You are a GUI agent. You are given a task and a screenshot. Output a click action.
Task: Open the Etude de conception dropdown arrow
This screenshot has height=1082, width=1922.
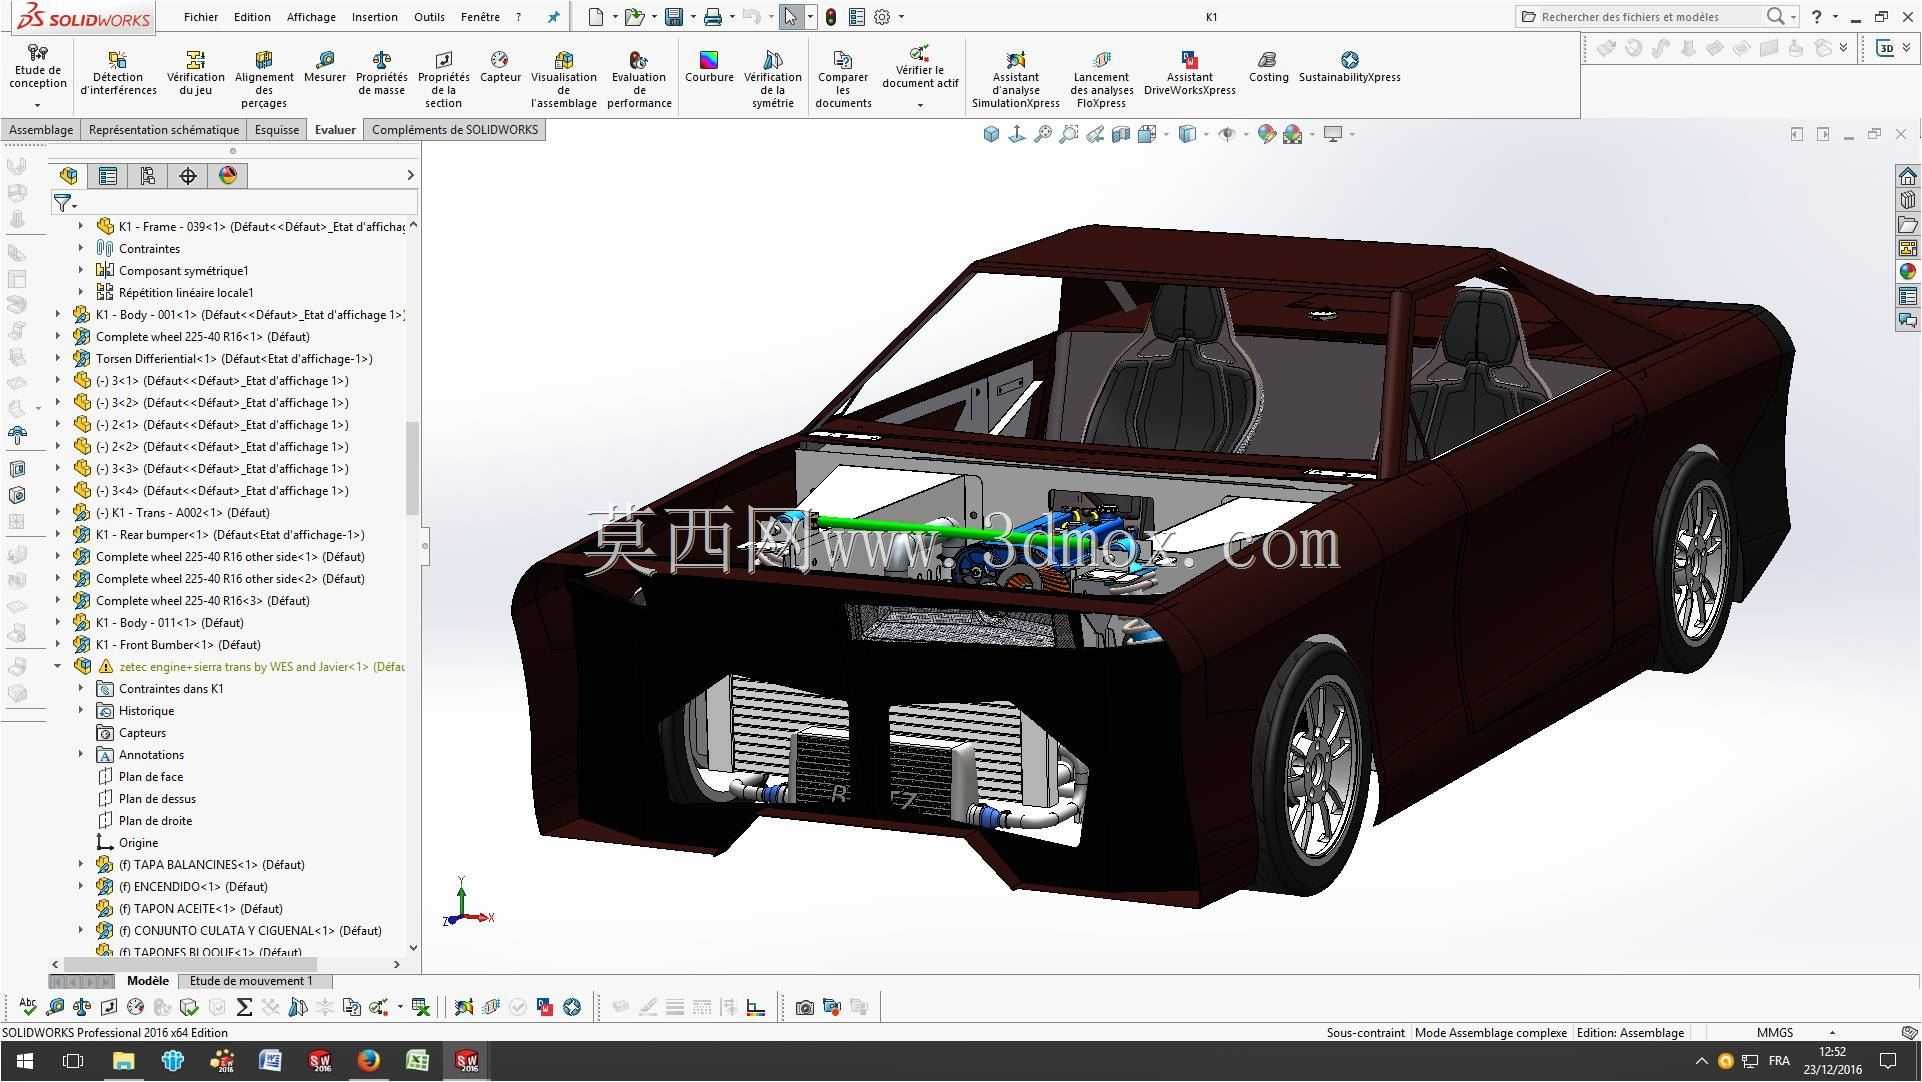(x=38, y=104)
